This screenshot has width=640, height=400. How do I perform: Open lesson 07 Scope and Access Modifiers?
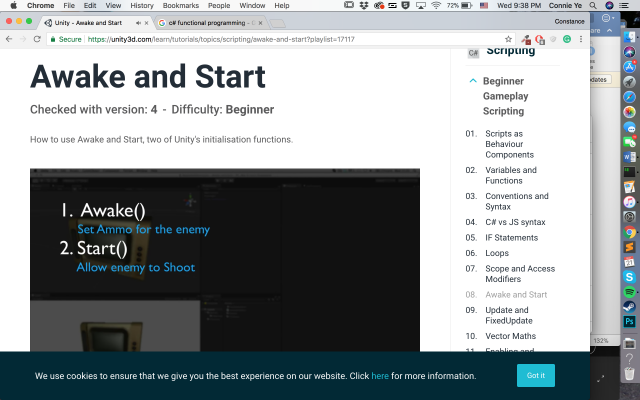[x=520, y=274]
